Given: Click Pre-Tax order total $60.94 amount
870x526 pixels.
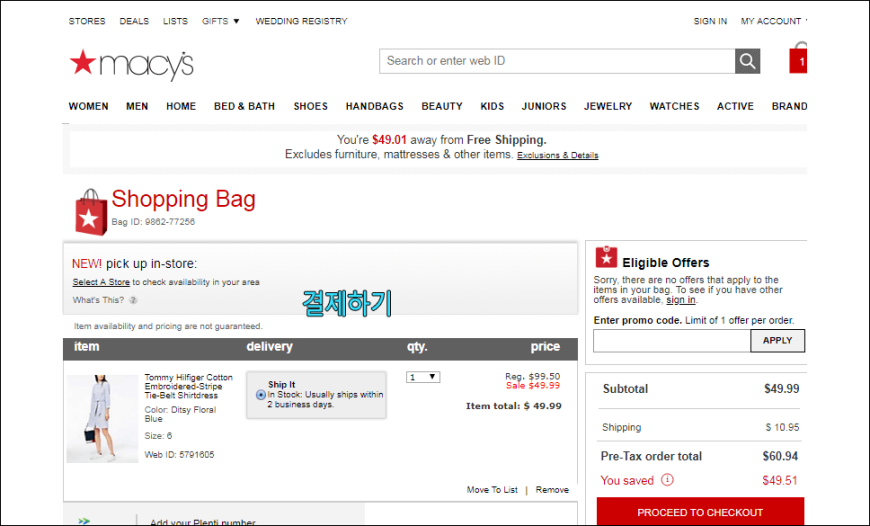Looking at the screenshot, I should coord(780,456).
